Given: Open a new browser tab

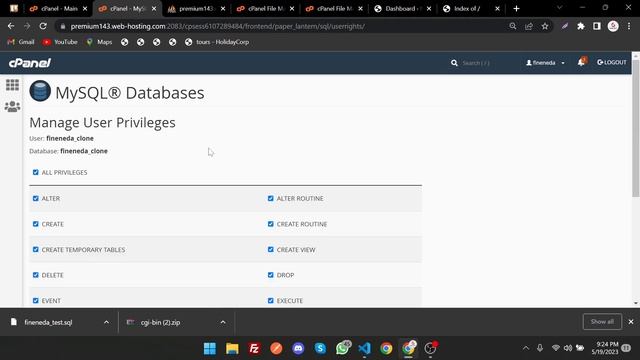Looking at the screenshot, I should 516,9.
